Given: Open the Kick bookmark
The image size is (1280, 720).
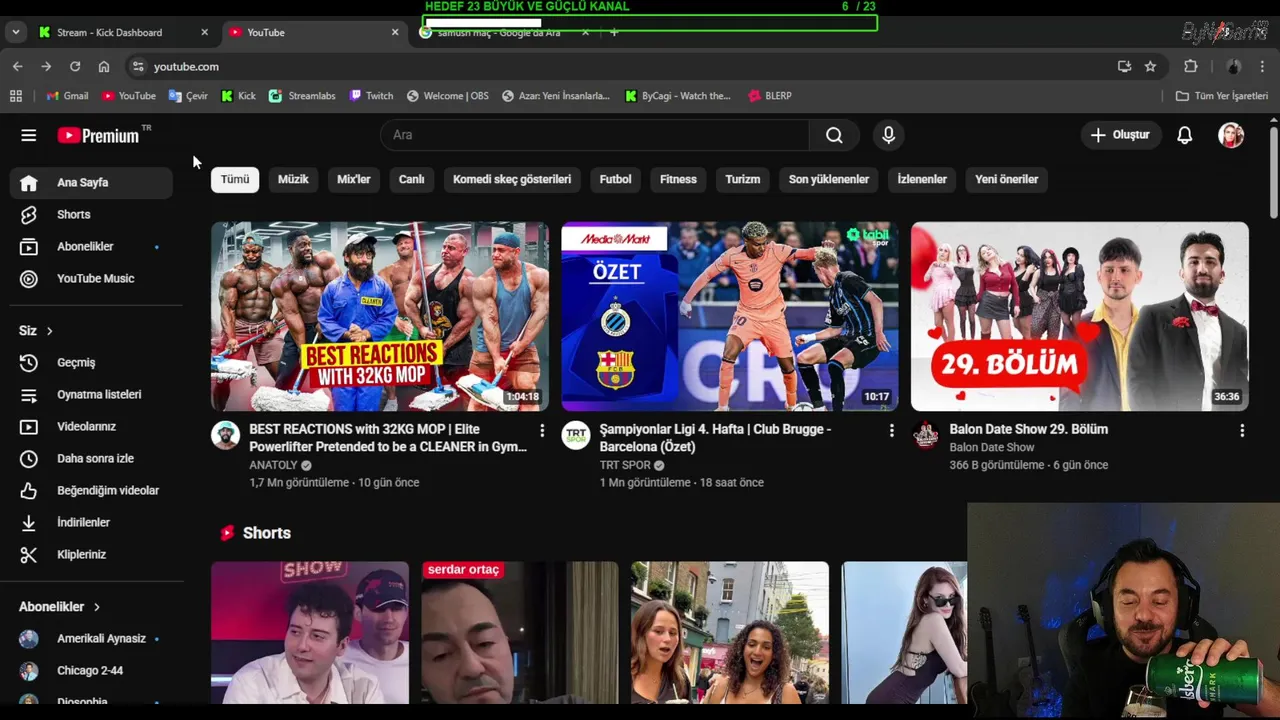Looking at the screenshot, I should pos(238,96).
